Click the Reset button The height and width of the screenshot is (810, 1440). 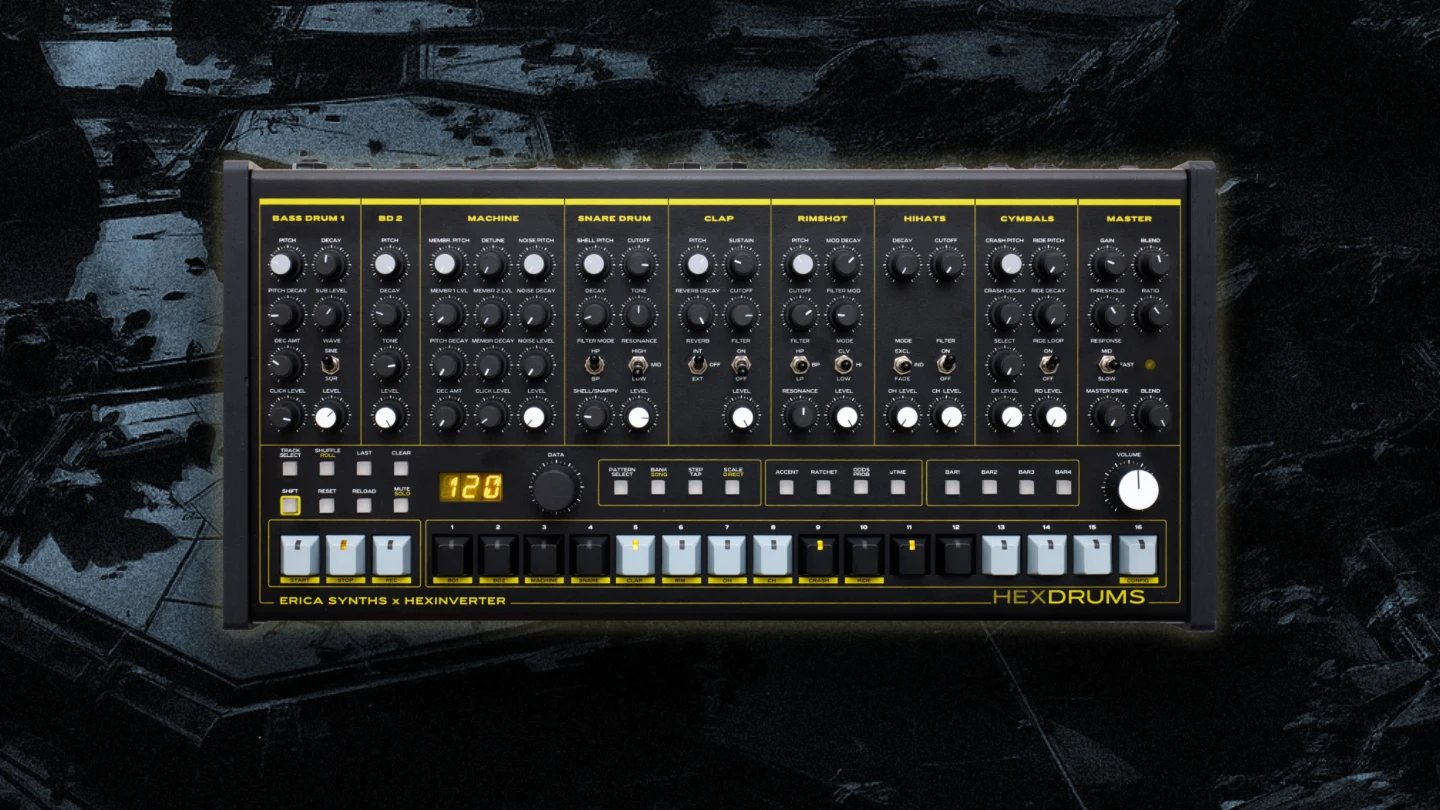tap(327, 505)
